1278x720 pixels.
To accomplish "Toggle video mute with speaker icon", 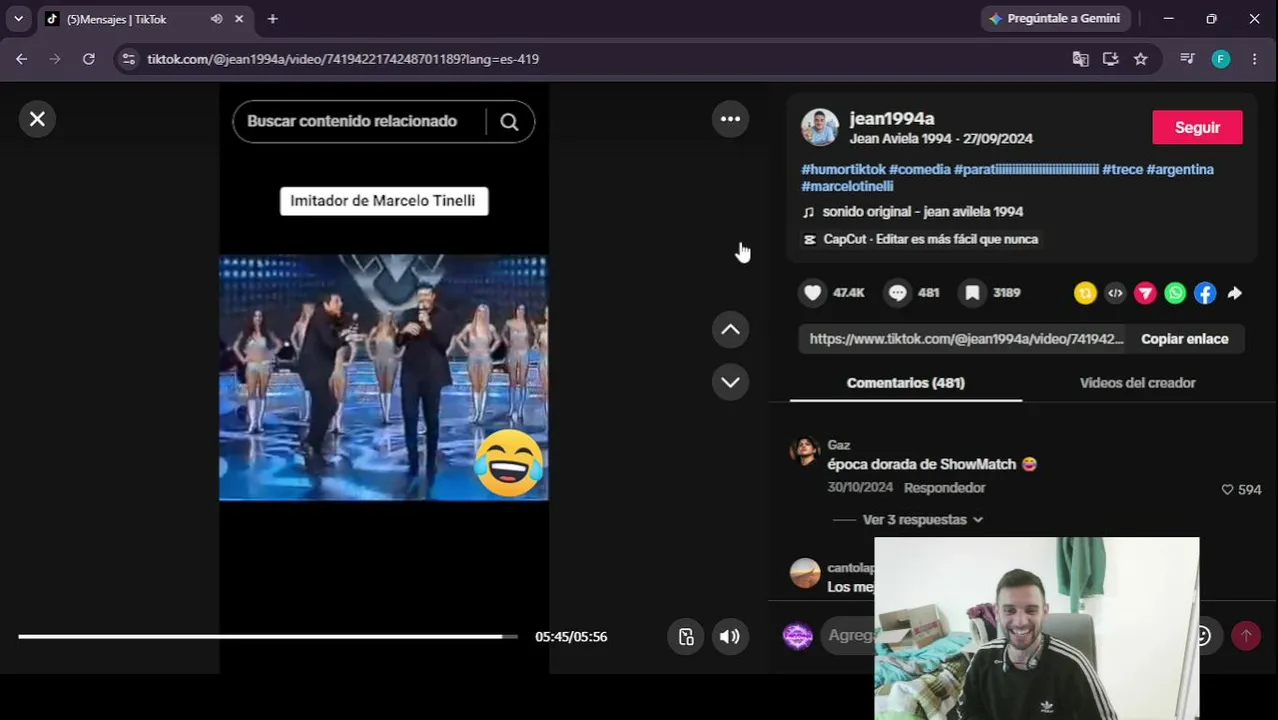I will [x=730, y=637].
